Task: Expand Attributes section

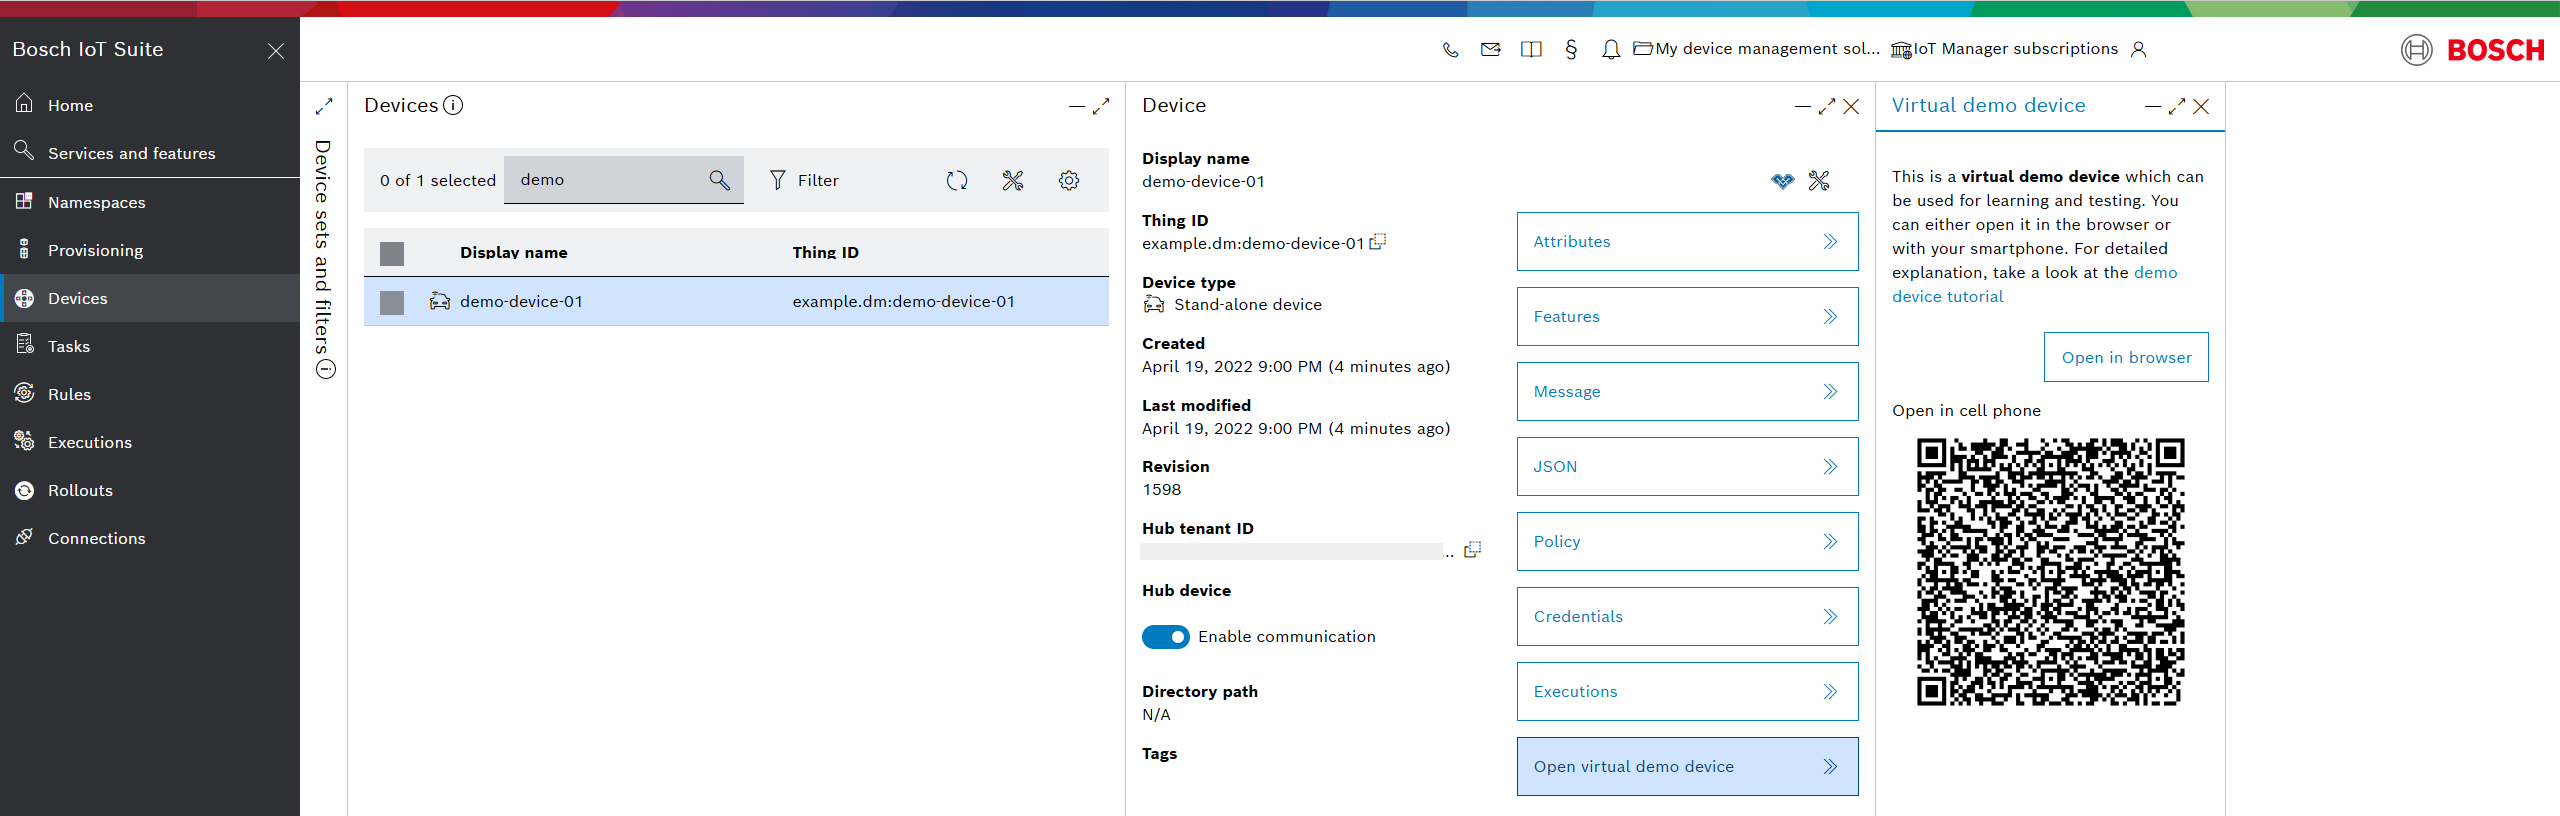Action: [x=1687, y=241]
